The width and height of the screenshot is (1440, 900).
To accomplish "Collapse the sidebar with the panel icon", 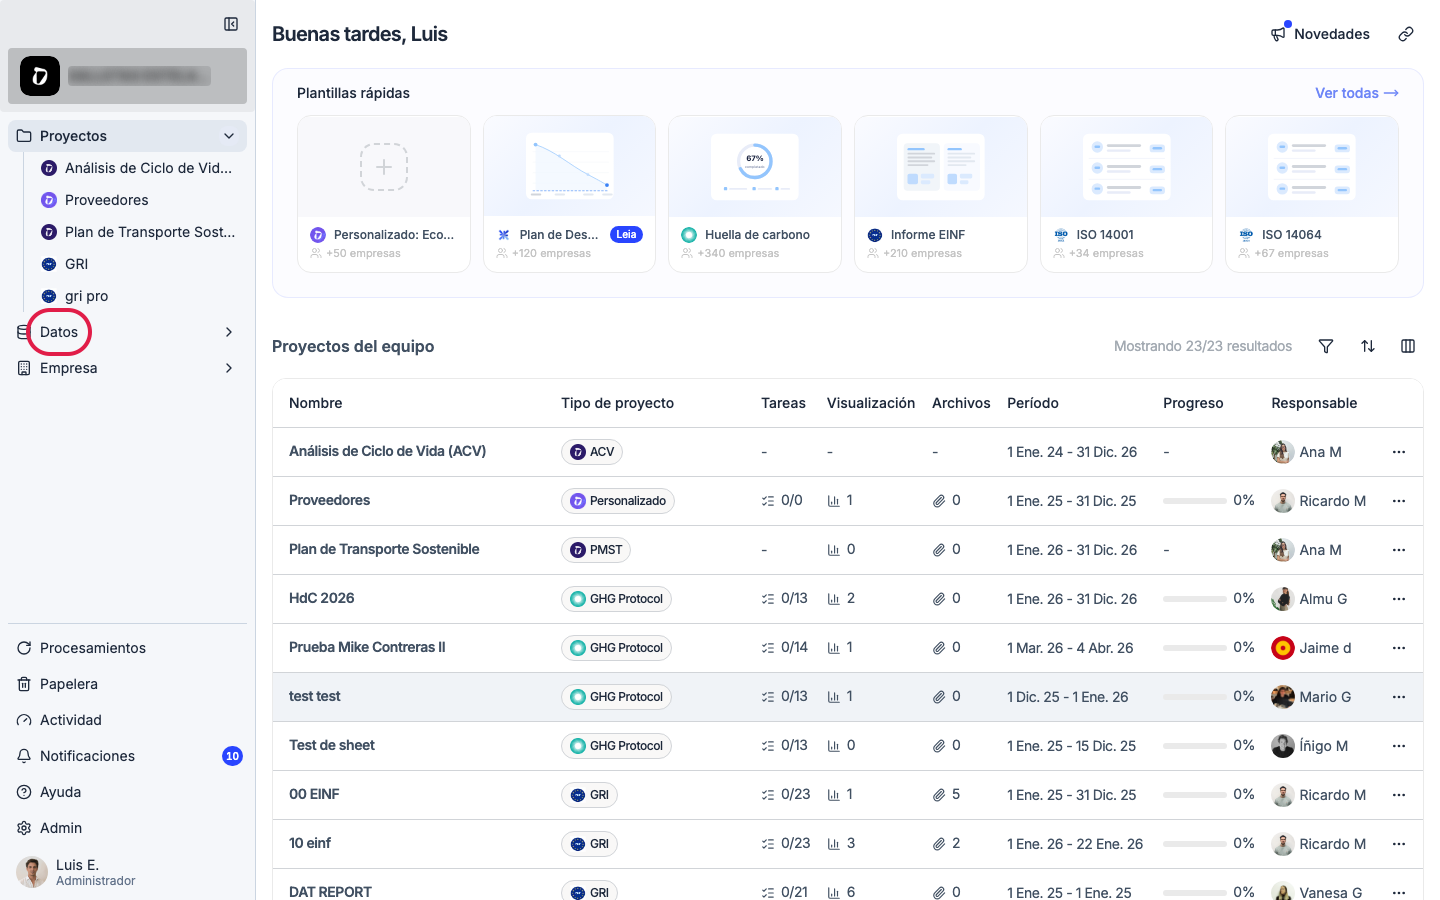I will [x=231, y=24].
